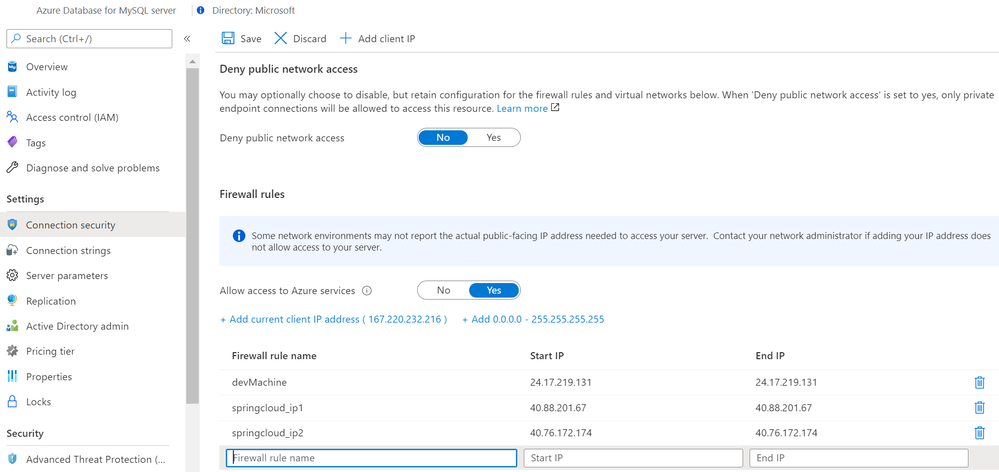Collapse the left navigation sidebar

(187, 39)
